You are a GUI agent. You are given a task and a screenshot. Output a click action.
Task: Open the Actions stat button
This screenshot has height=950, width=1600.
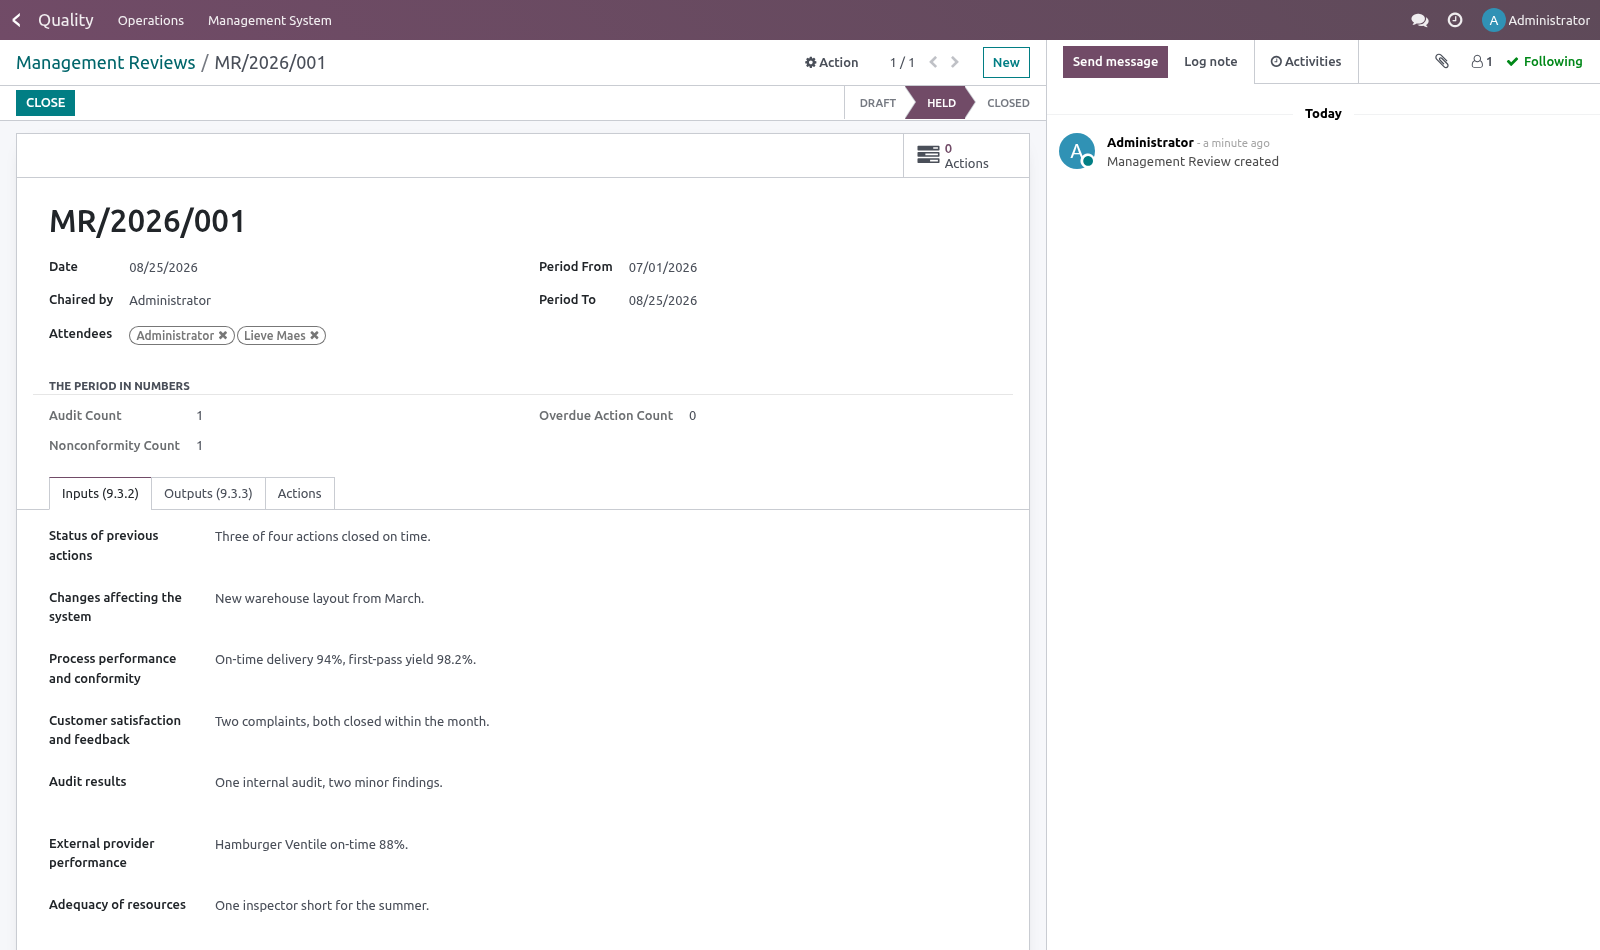[966, 156]
